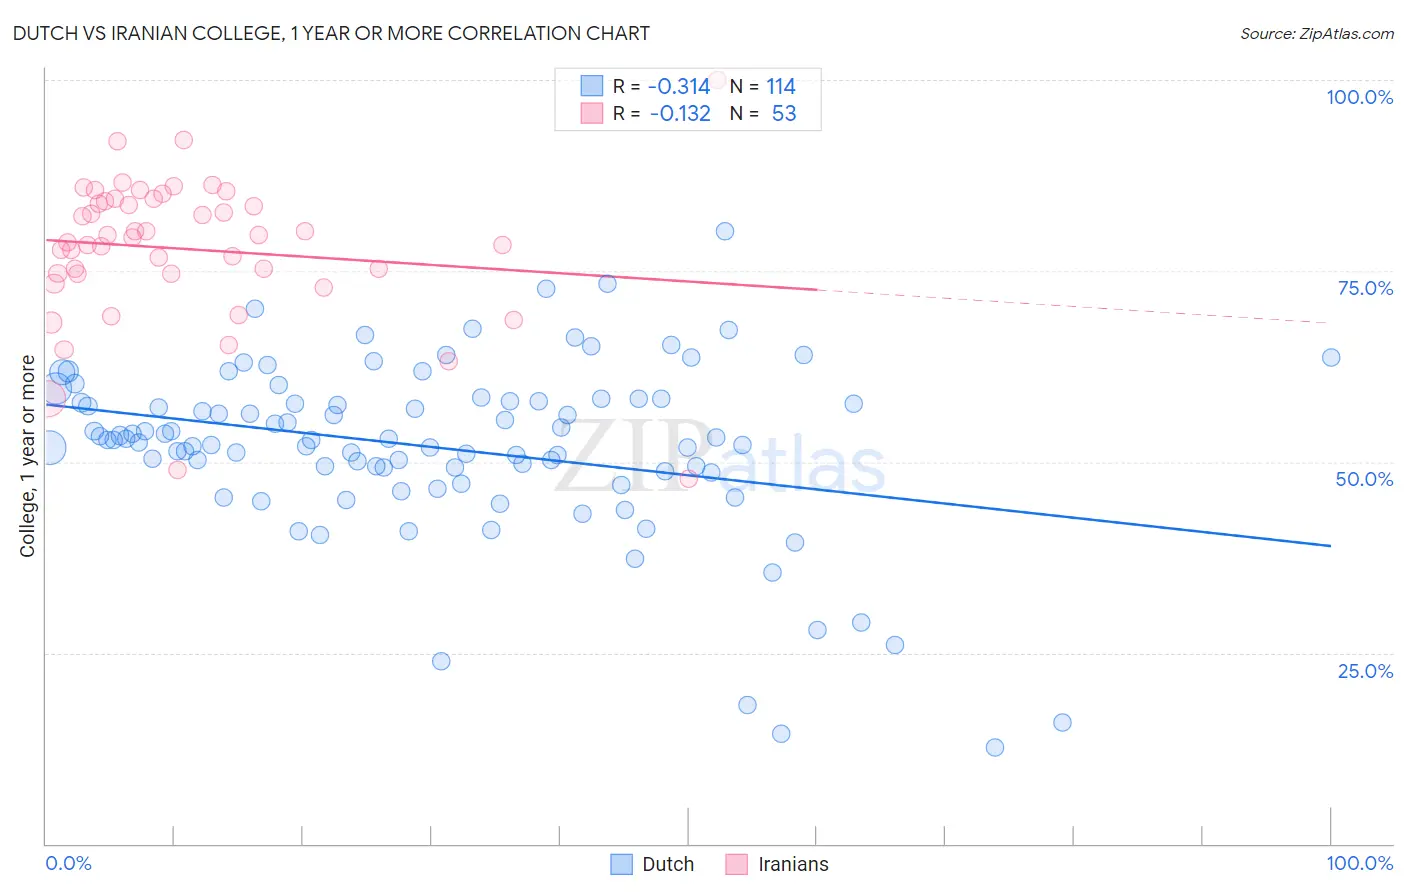1406x892 pixels.
Task: Click the 0.0% x-axis label
Action: pyautogui.click(x=68, y=863)
